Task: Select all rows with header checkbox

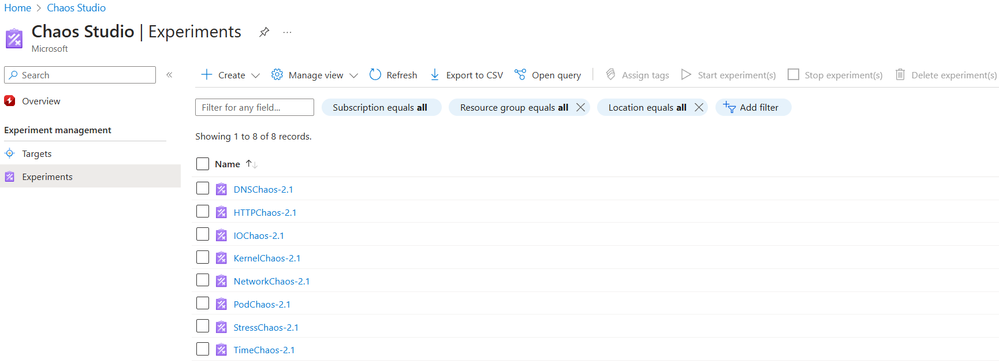Action: tap(203, 164)
